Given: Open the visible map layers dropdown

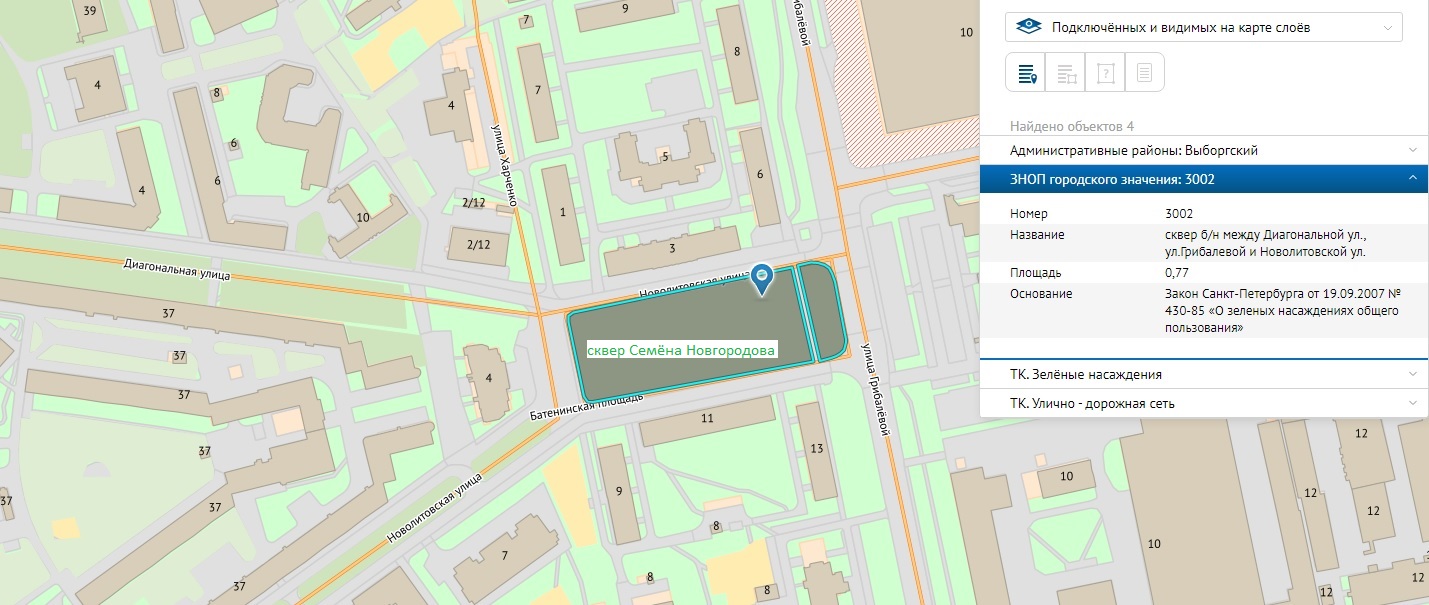Looking at the screenshot, I should pos(1203,27).
